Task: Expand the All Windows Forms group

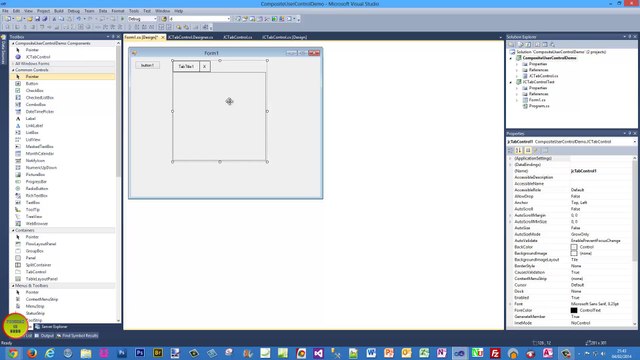Action: (13, 64)
